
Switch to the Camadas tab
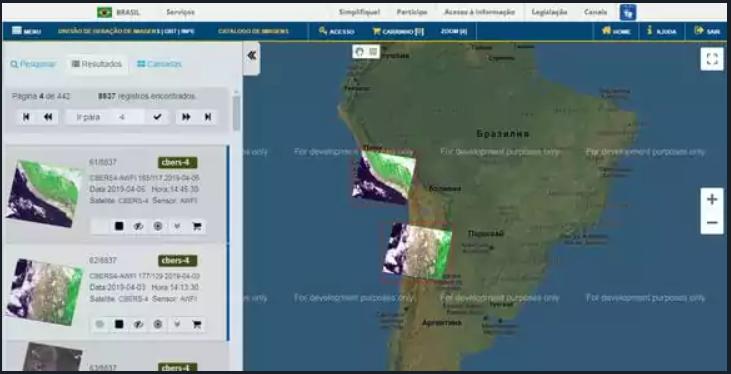click(x=159, y=64)
